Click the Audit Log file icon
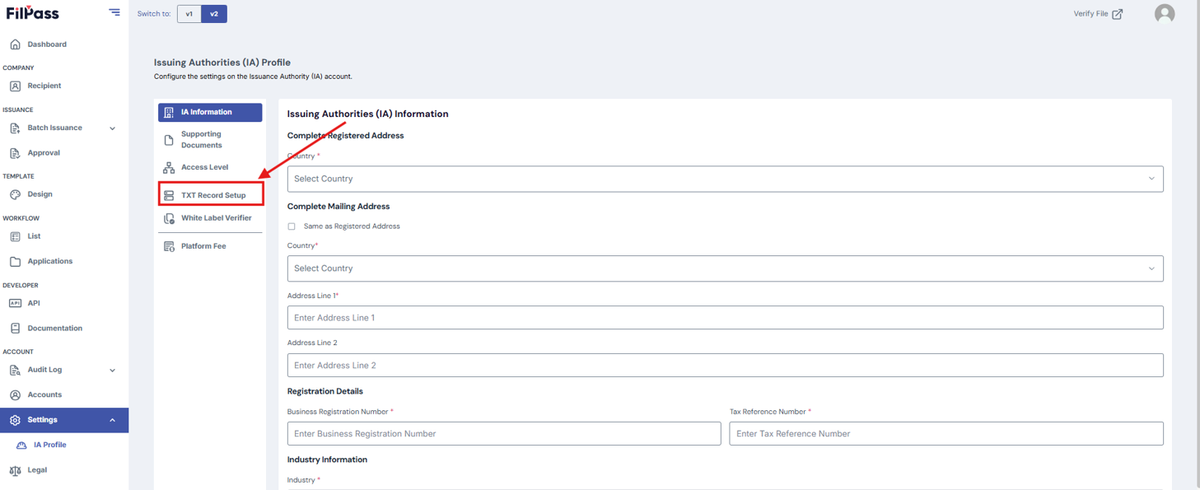 [15, 370]
